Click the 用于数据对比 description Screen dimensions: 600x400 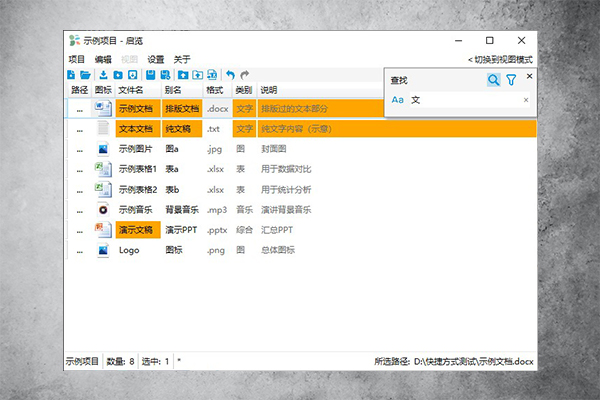tap(286, 169)
